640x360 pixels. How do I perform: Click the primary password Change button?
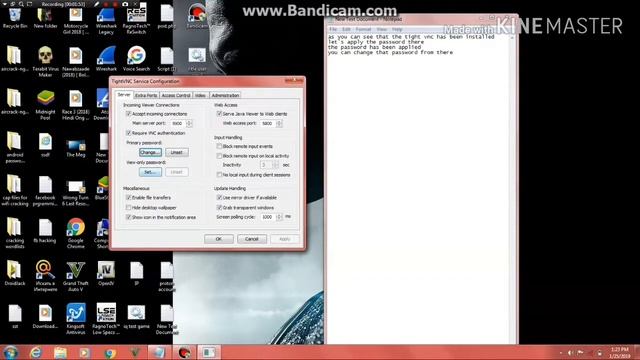click(x=150, y=152)
